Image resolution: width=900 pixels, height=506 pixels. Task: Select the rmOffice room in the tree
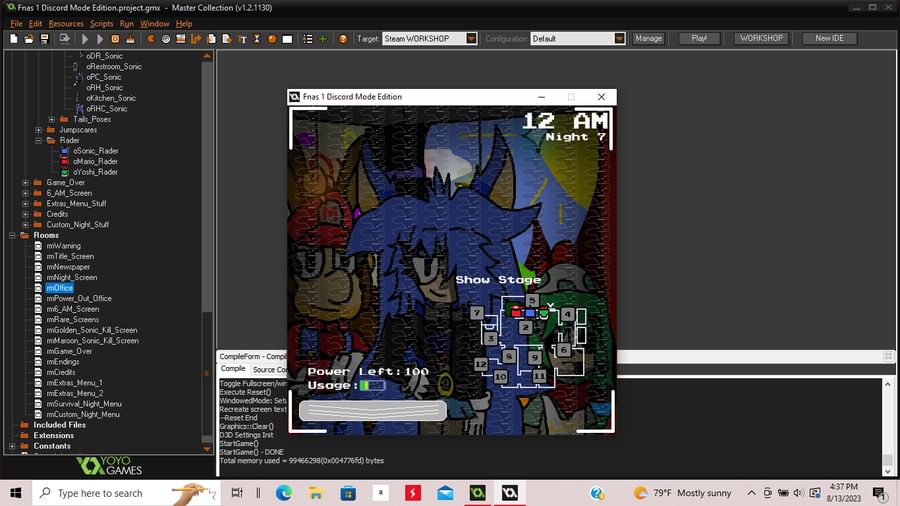(60, 288)
